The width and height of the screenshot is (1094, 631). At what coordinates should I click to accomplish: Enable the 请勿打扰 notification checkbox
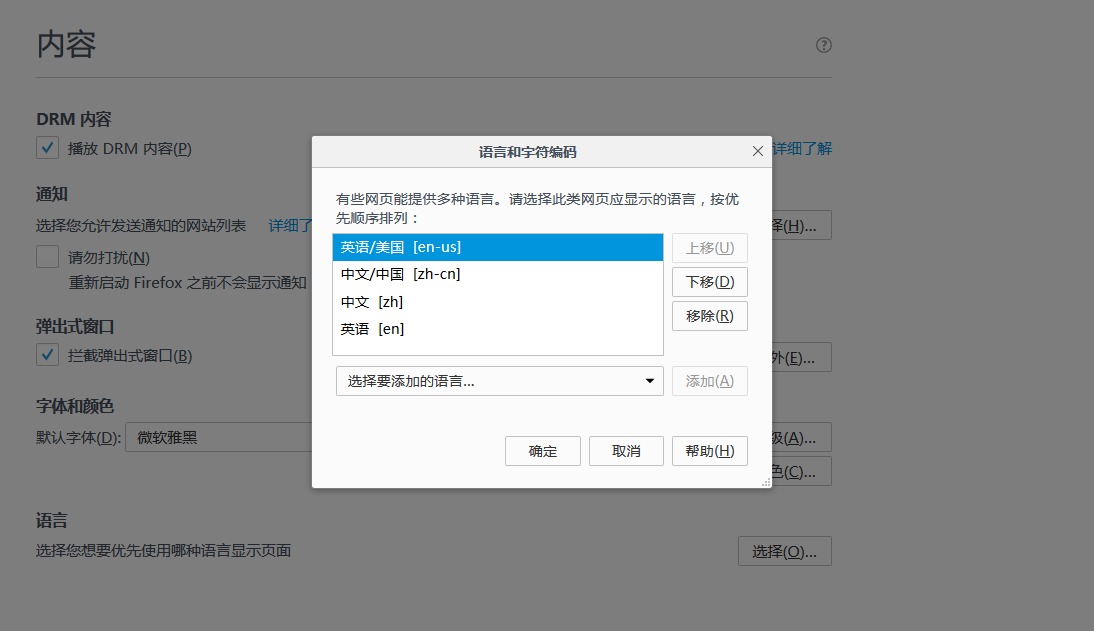[x=46, y=257]
